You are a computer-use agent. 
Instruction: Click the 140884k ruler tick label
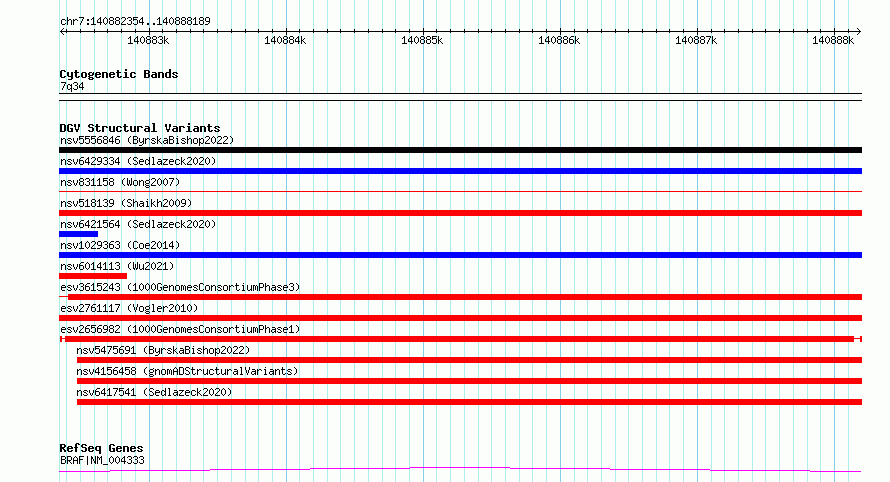pyautogui.click(x=285, y=40)
